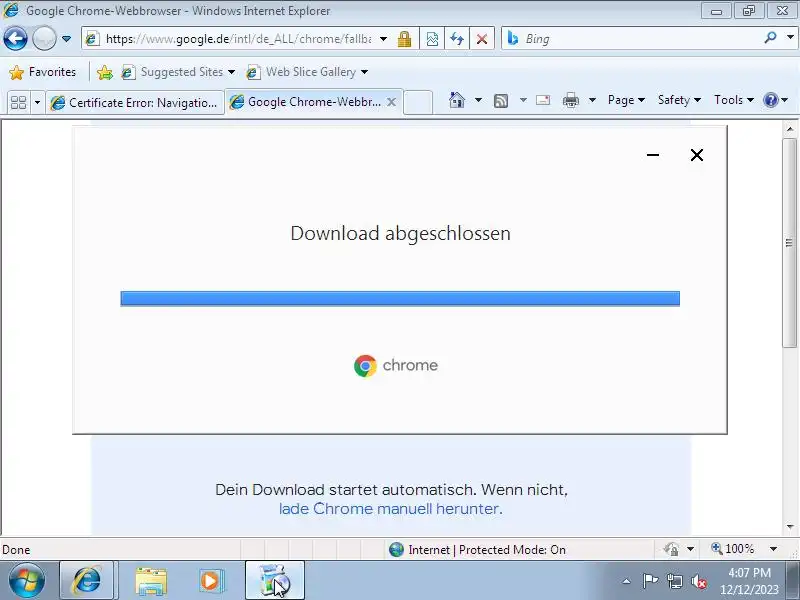The width and height of the screenshot is (800, 600).
Task: Expand the Print options dropdown arrow
Action: coord(592,100)
